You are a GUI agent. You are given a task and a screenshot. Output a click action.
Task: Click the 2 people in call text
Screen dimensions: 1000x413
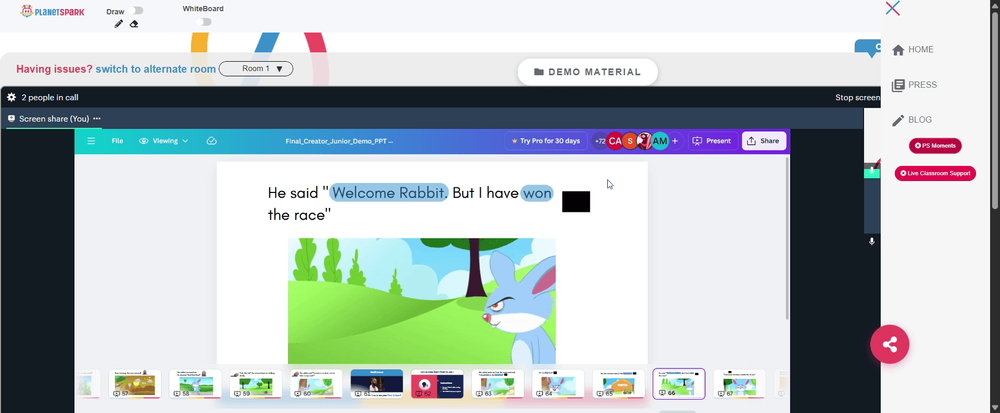click(50, 98)
